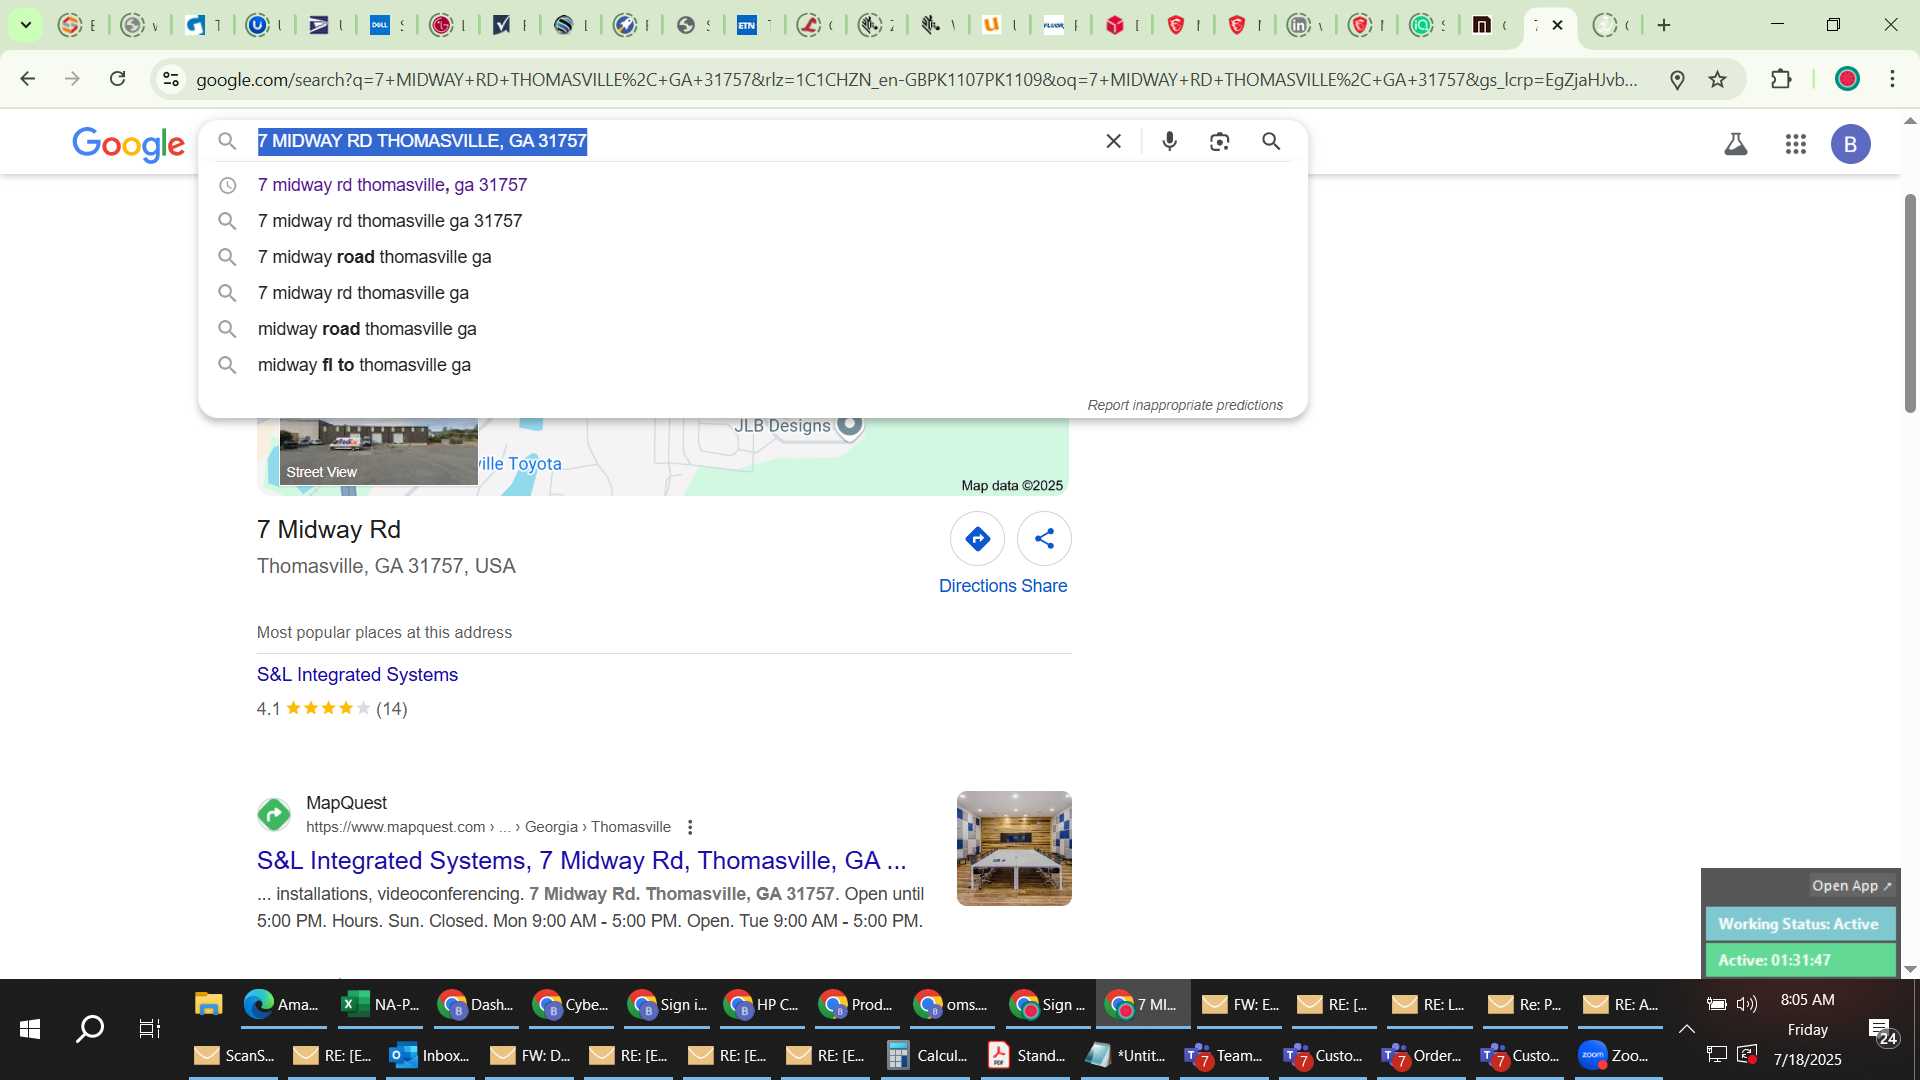1920x1080 pixels.
Task: Open MapQuest result title S&L Integrated Systems, 7 Midway Rd
Action: tap(581, 861)
